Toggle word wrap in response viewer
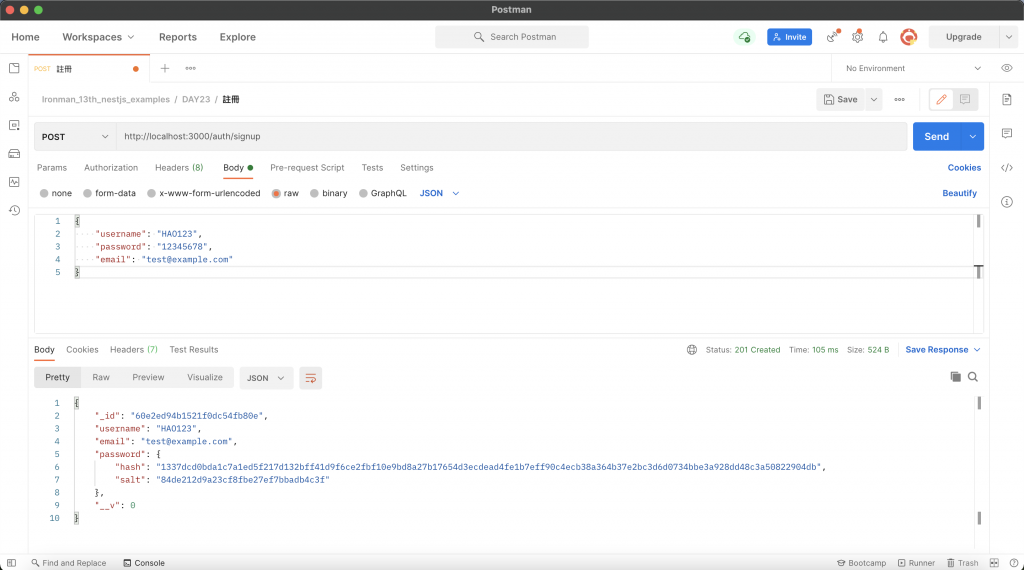The width and height of the screenshot is (1024, 570). (x=310, y=378)
